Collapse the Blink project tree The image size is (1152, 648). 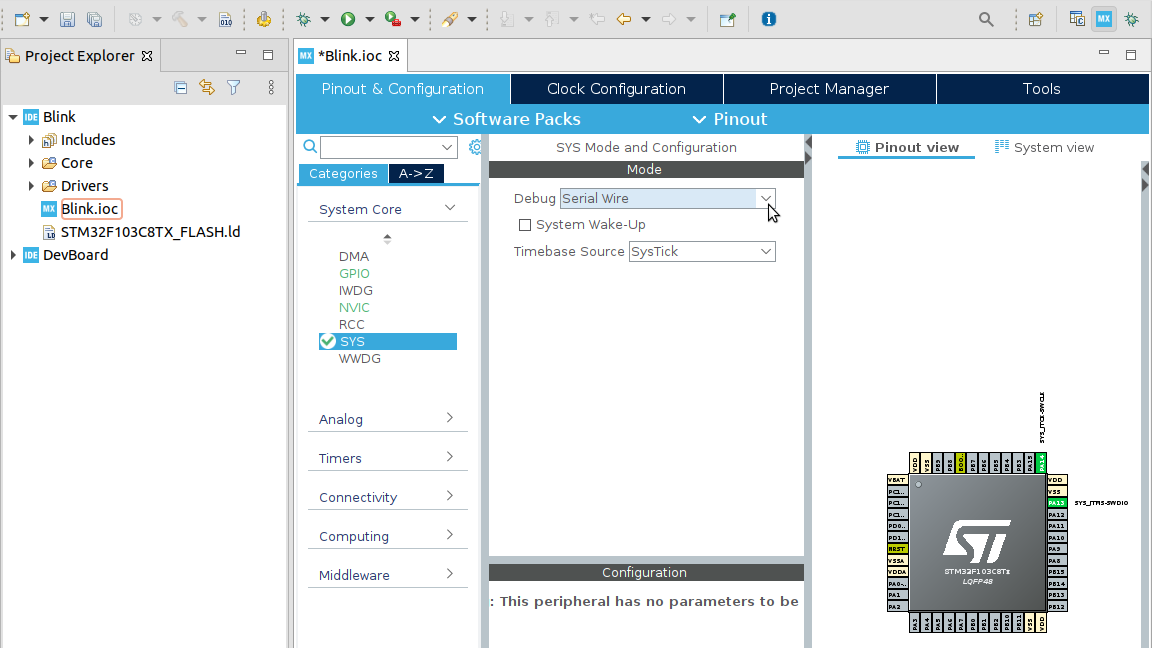(x=12, y=117)
